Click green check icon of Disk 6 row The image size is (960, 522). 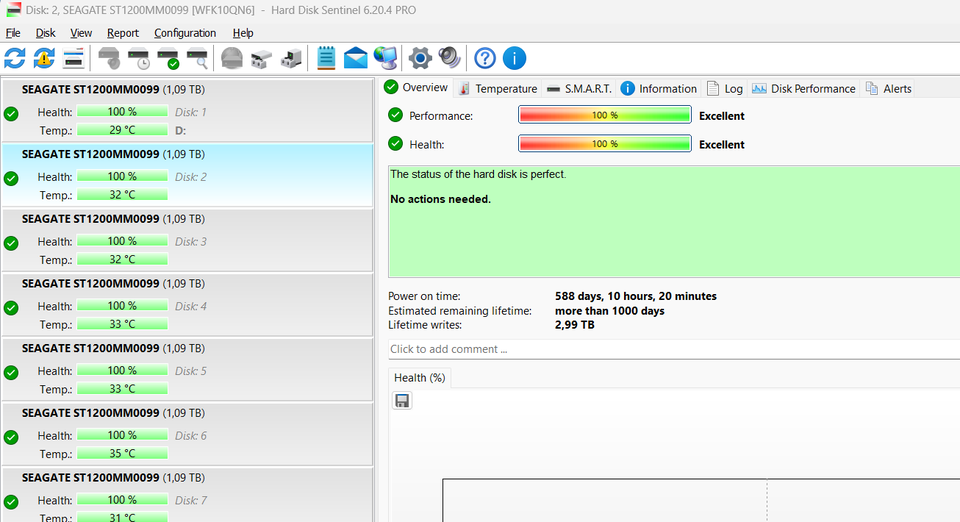(11, 437)
